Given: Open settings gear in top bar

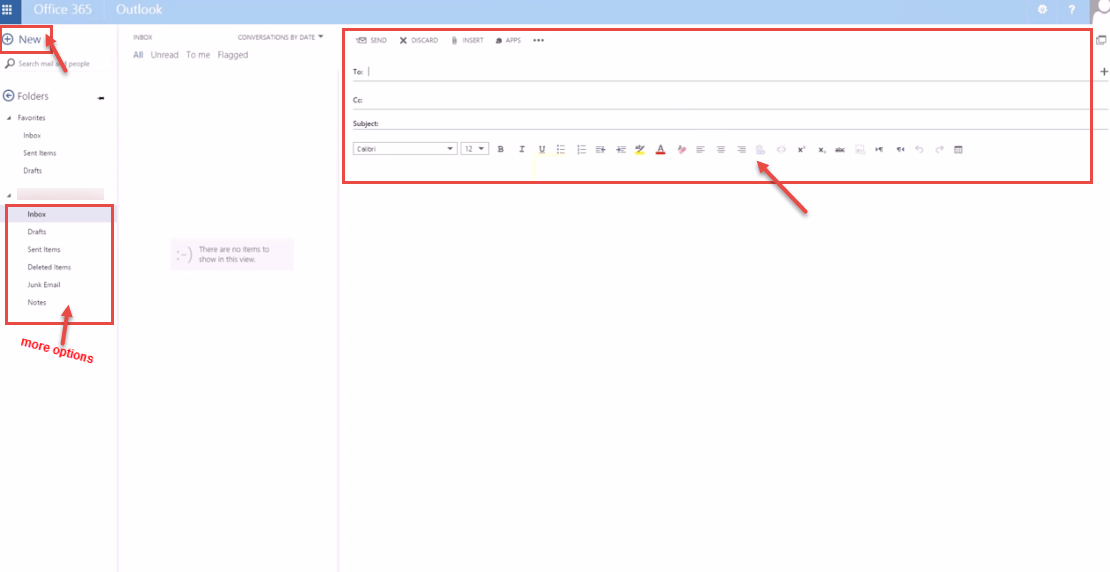Looking at the screenshot, I should point(1042,10).
